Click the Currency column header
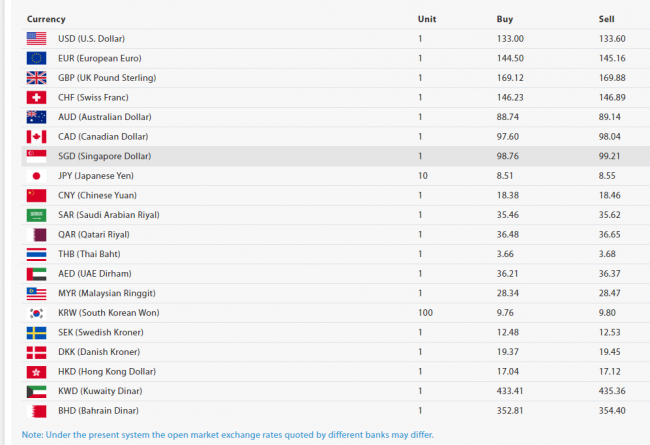Screen dimensions: 650x445 pos(46,19)
